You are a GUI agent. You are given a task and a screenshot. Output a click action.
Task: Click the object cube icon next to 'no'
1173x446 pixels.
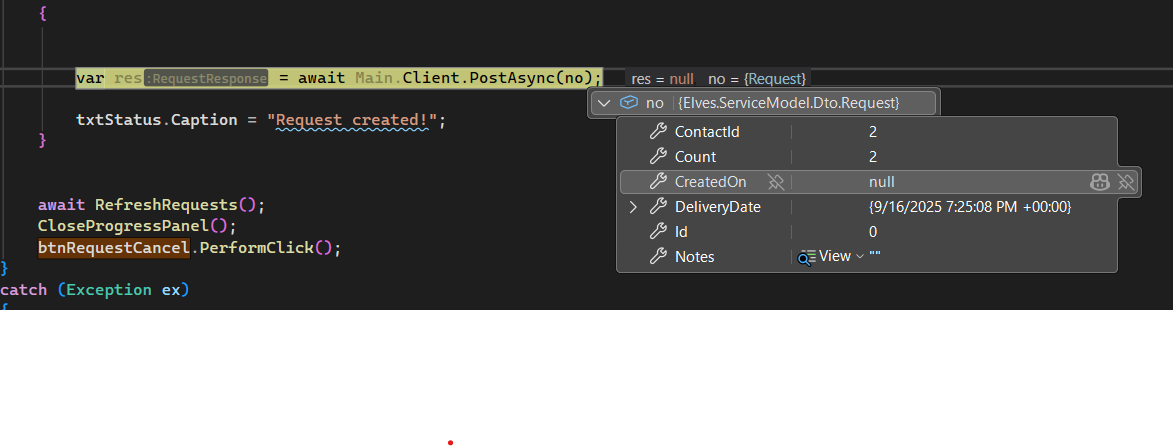point(629,103)
